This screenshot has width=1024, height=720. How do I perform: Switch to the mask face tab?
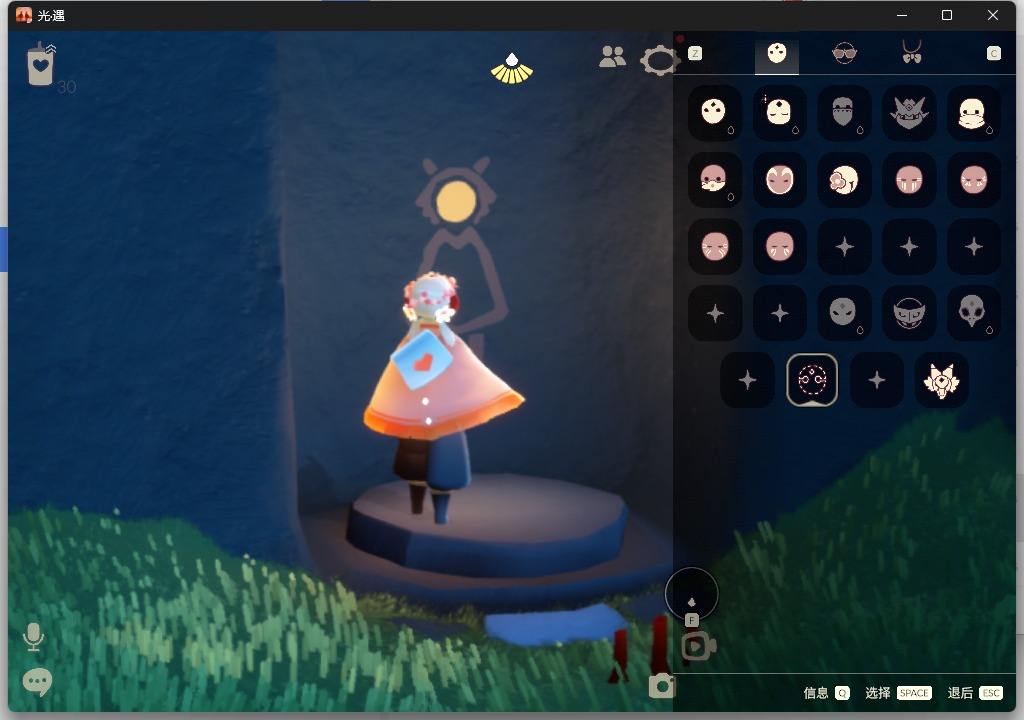point(776,54)
